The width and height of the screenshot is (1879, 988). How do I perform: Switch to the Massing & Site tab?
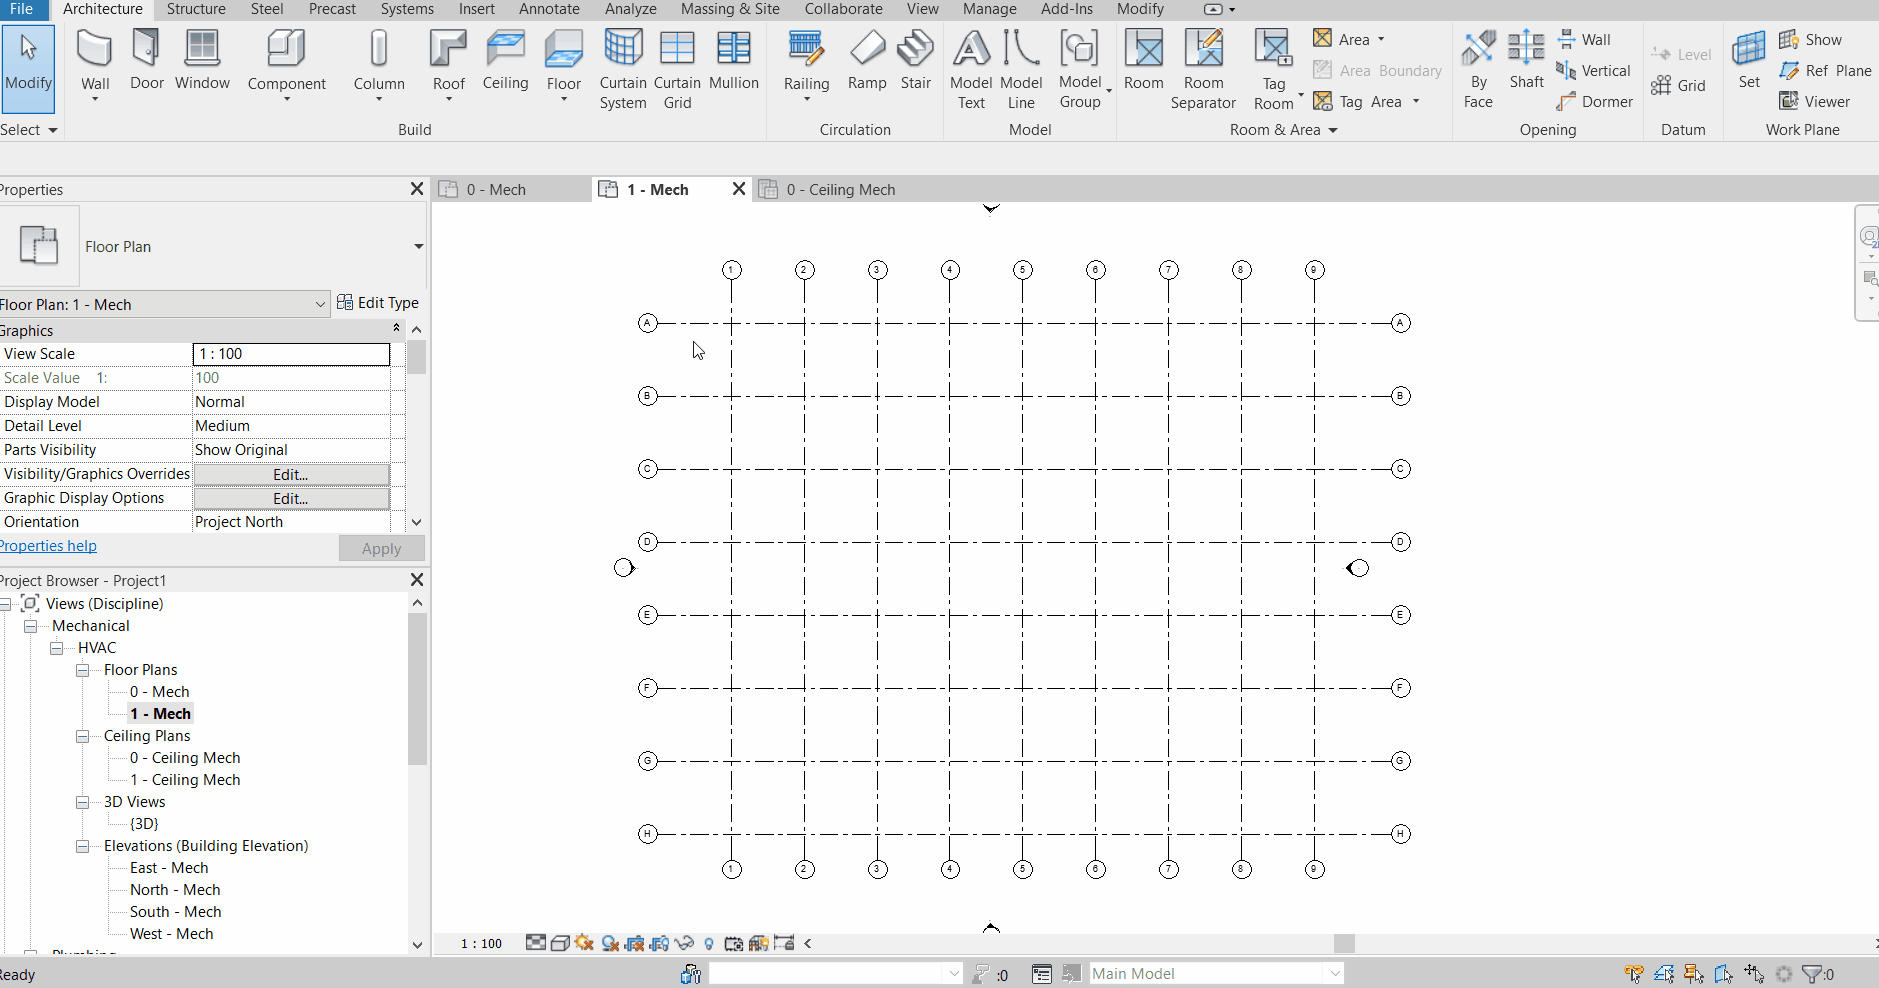[x=730, y=9]
